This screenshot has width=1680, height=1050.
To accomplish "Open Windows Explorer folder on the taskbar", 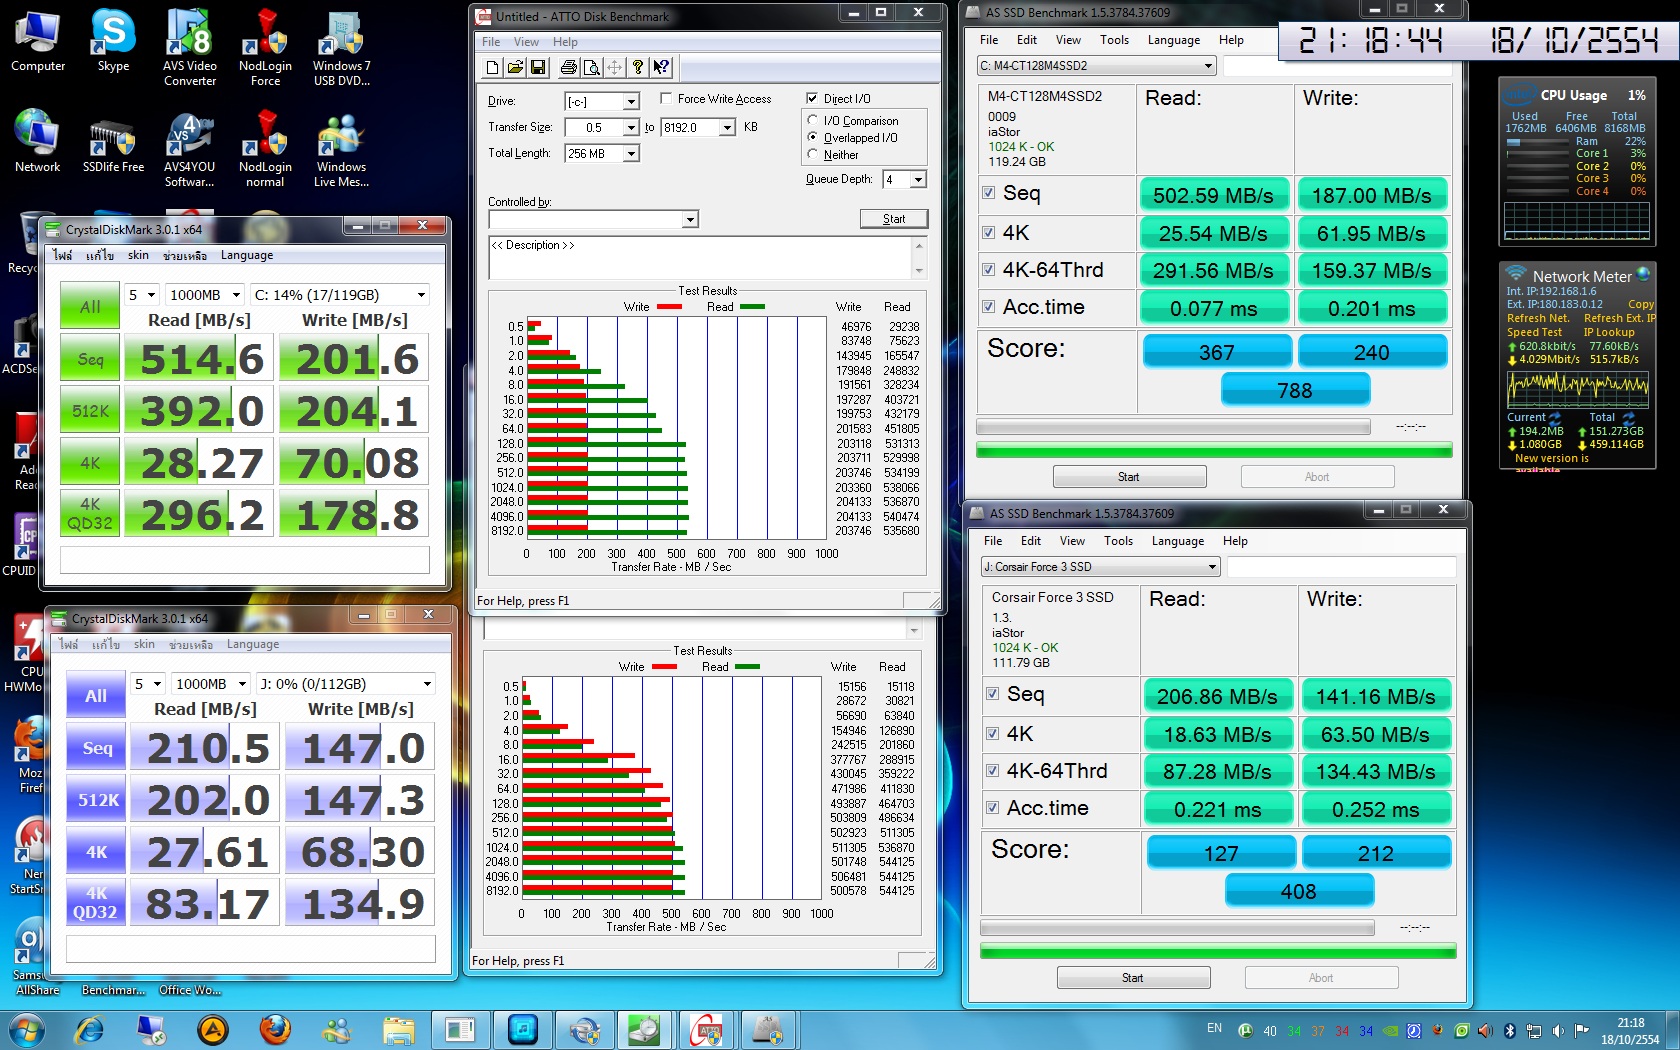I will pyautogui.click(x=398, y=1030).
